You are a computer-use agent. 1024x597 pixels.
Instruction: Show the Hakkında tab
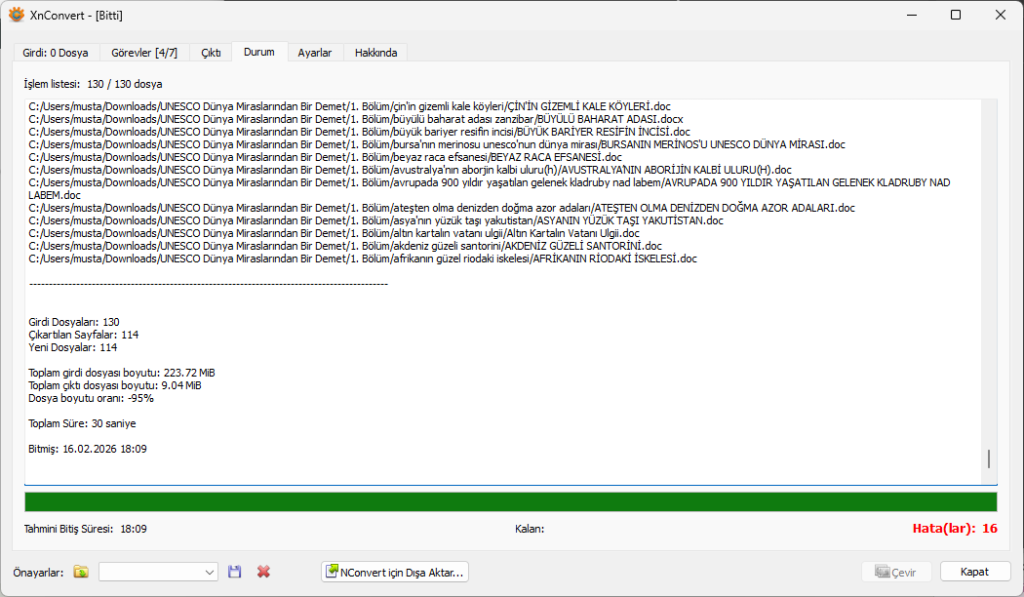376,53
